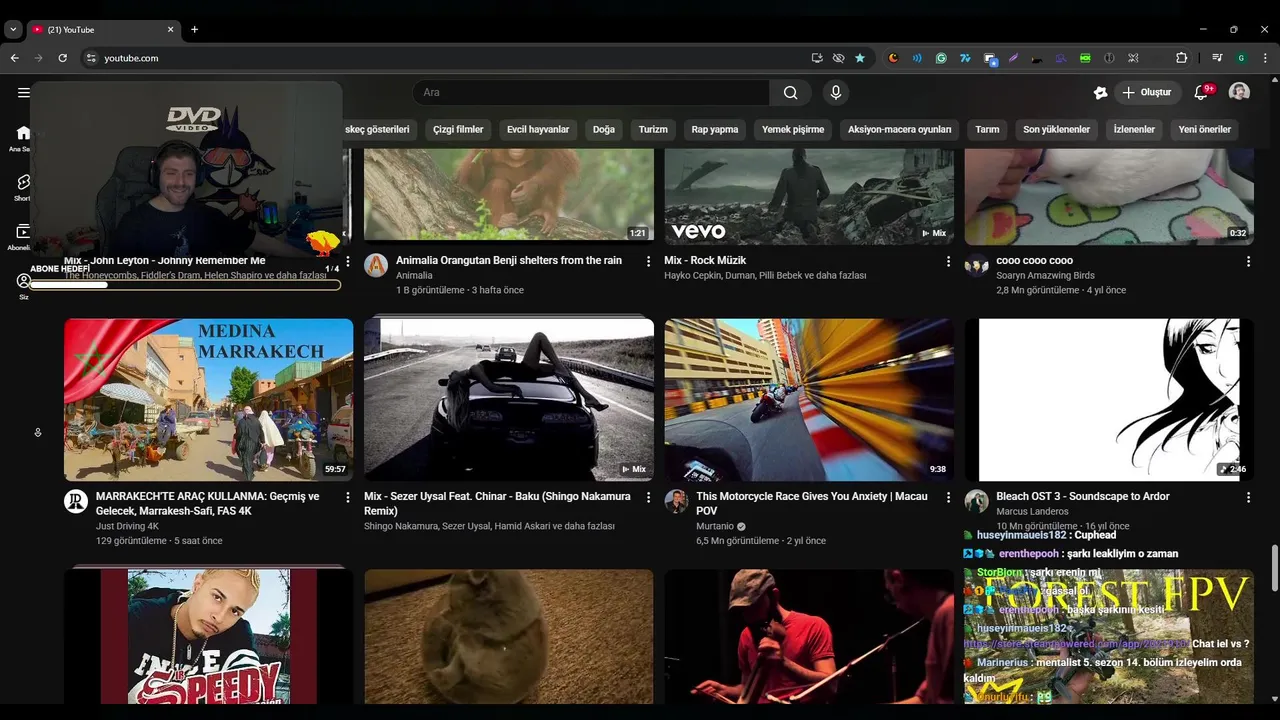
Task: Open the Chrome profile G icon
Action: click(x=1241, y=58)
